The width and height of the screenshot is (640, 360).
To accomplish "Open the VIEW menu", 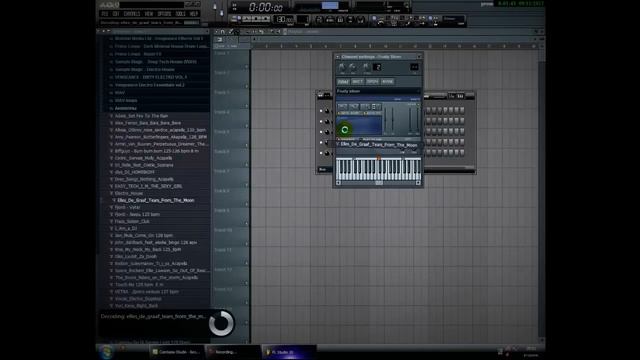I will [149, 14].
